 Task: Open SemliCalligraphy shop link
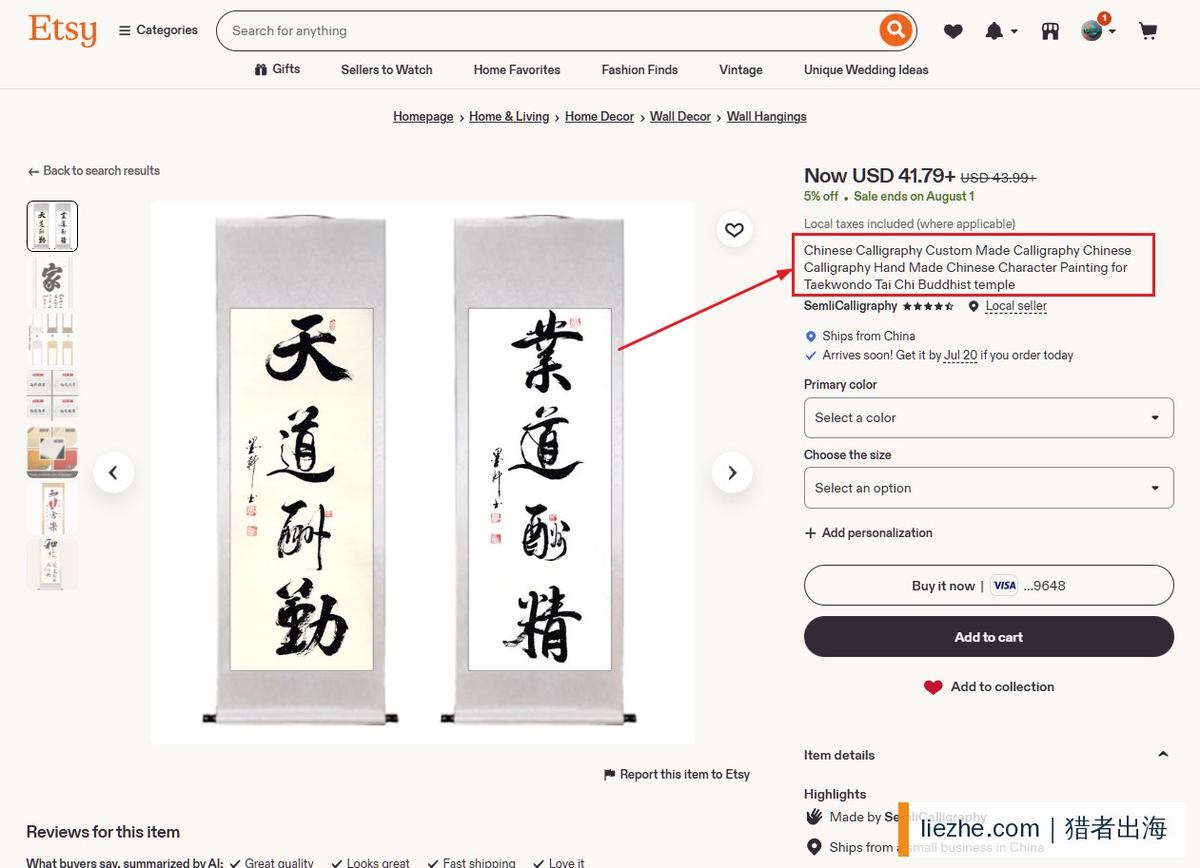click(850, 306)
